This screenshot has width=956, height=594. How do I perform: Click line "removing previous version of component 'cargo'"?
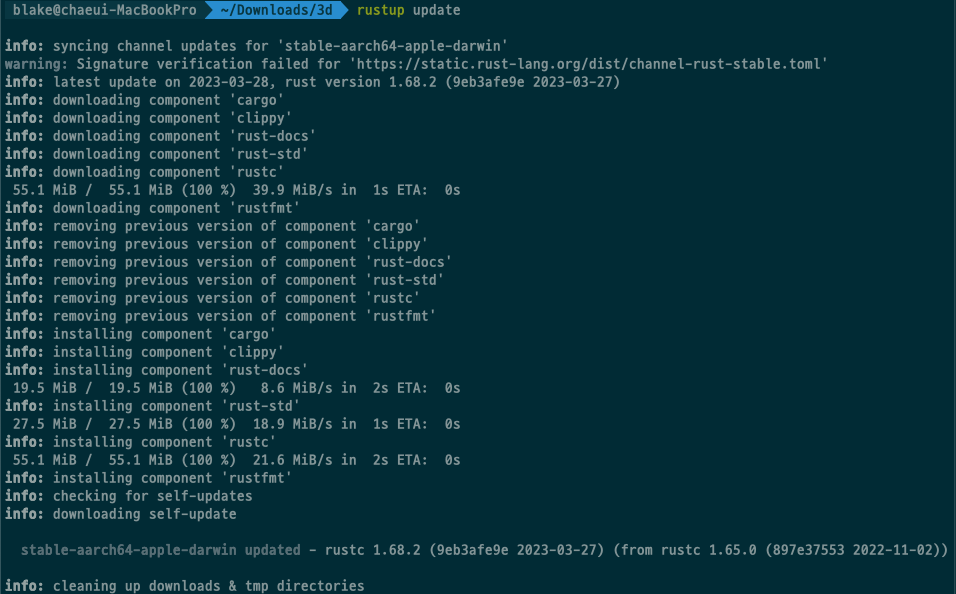(x=212, y=226)
